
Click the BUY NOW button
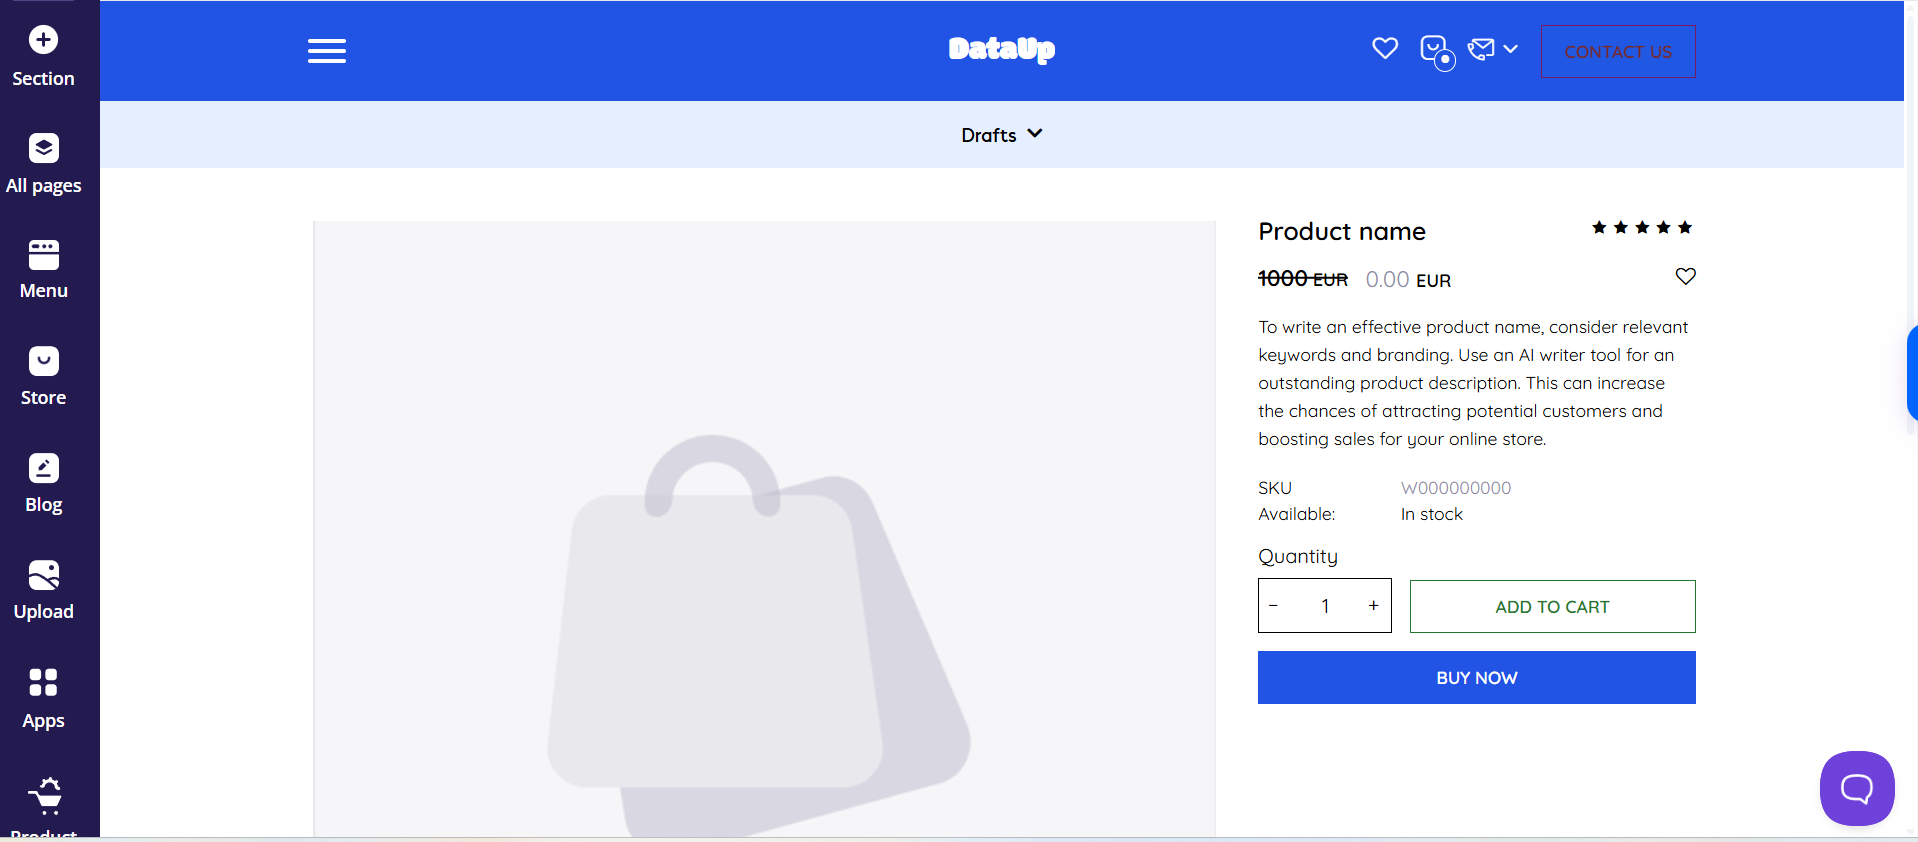point(1476,677)
